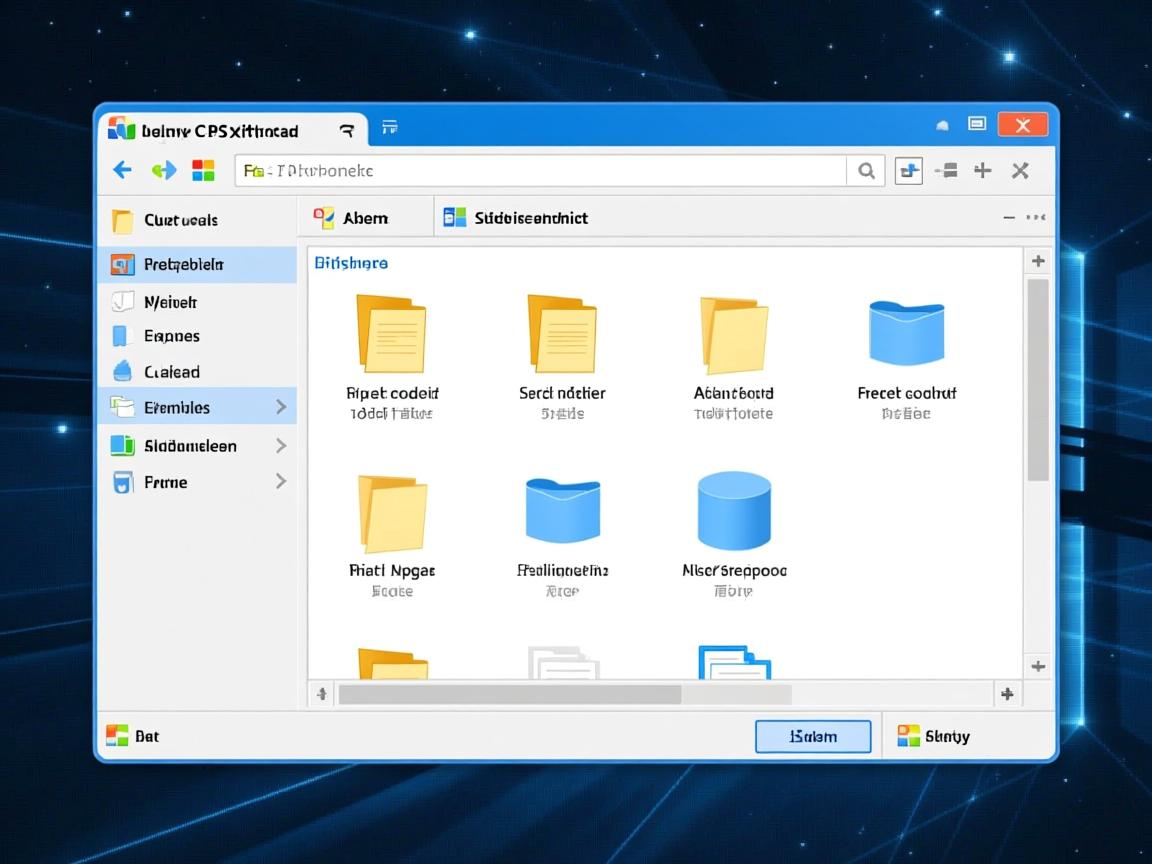Click the highlighted blue button in footer
Screen dimensions: 1152x864
coord(812,737)
